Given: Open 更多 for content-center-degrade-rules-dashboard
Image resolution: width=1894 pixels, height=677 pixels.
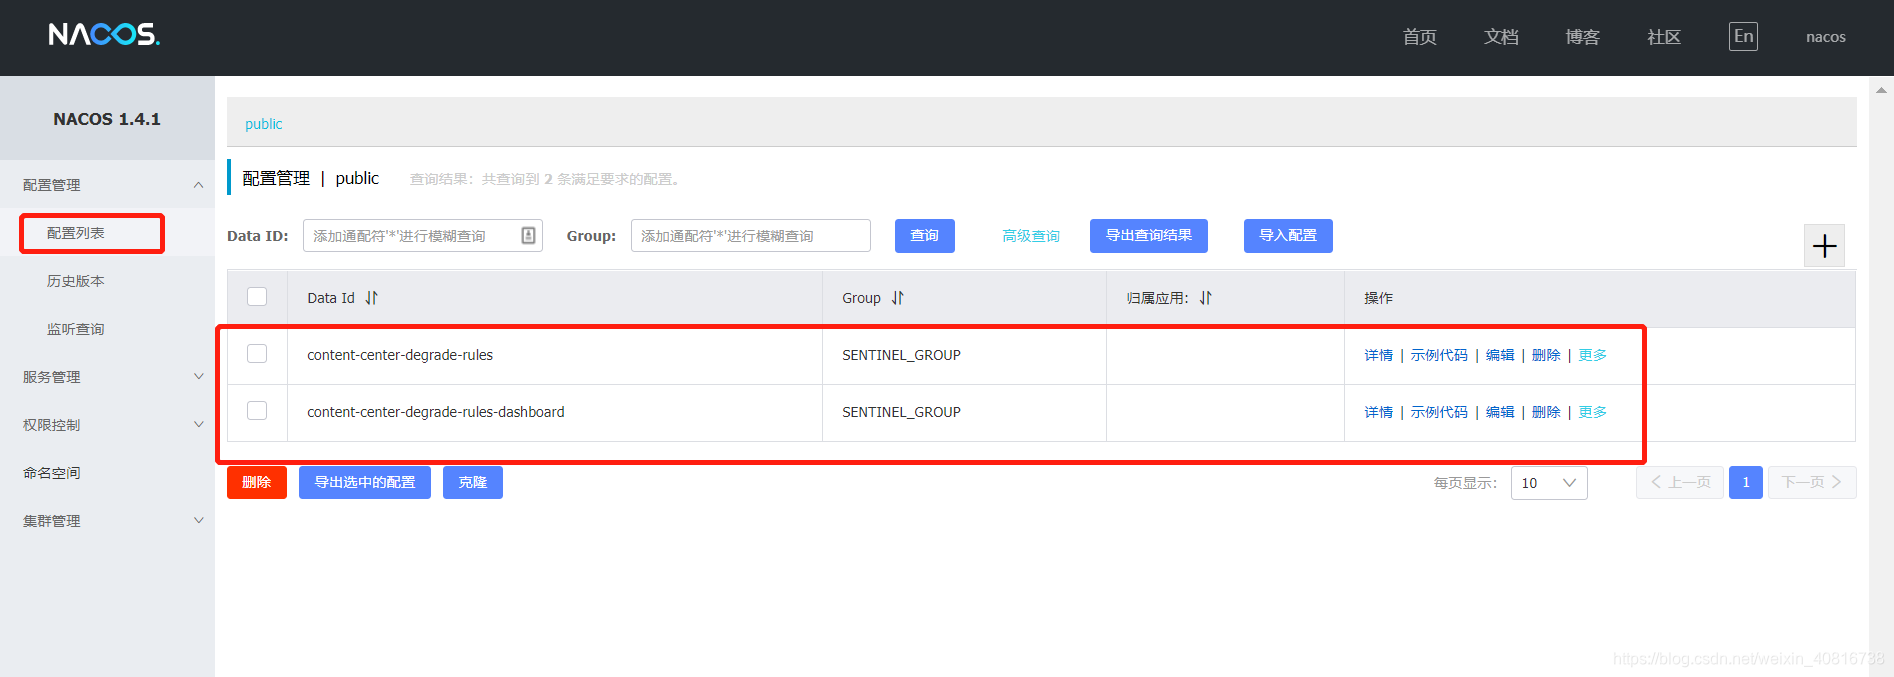Looking at the screenshot, I should pos(1592,412).
